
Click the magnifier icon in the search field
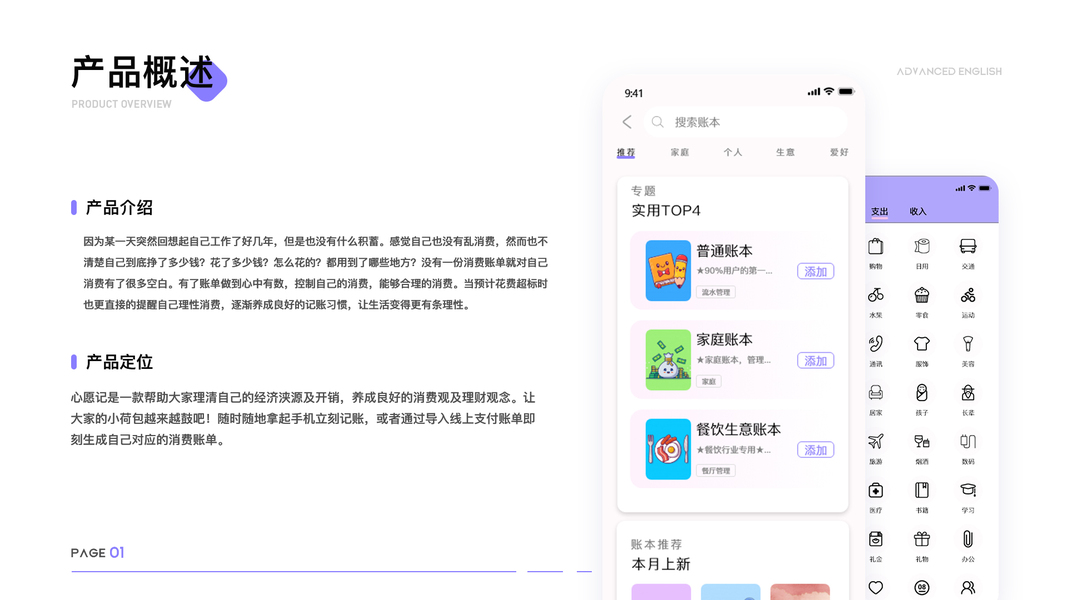tap(657, 122)
